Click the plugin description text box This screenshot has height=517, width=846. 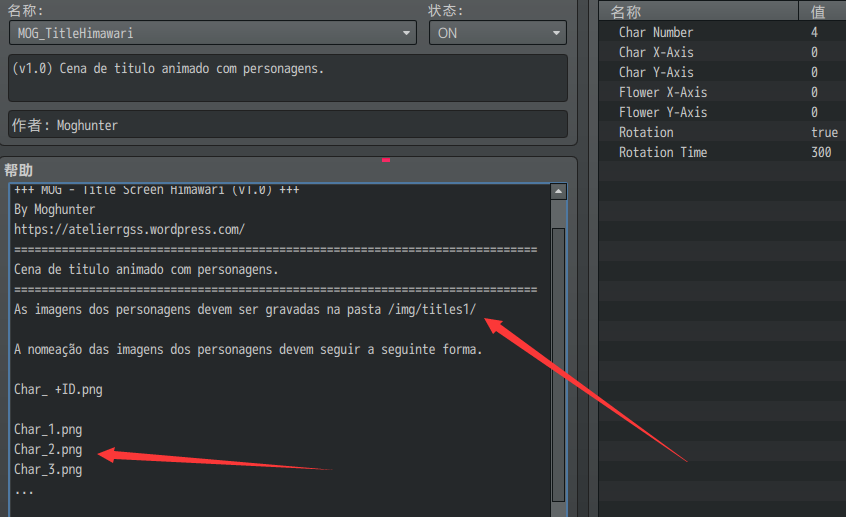point(288,78)
